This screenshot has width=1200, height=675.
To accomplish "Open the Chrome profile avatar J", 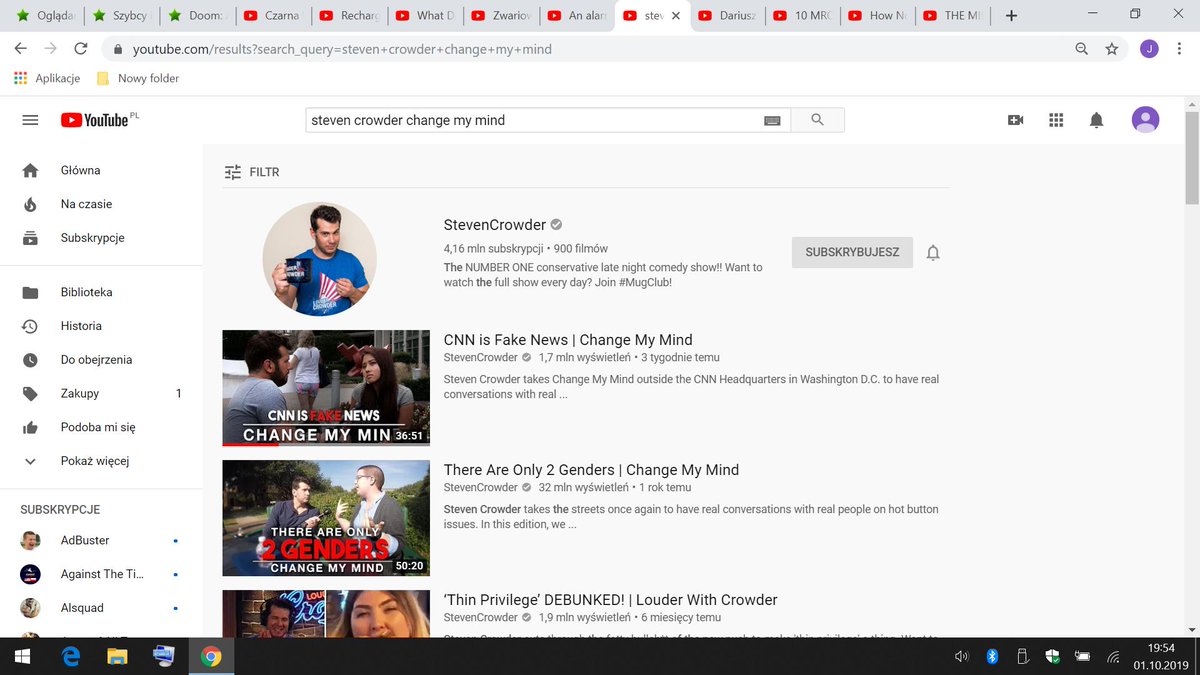I will click(x=1149, y=48).
